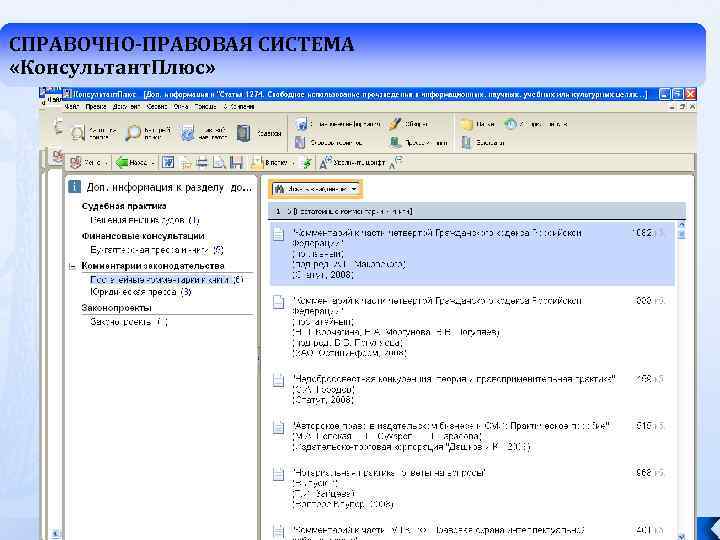Viewport: 720px width, 540px height.
Task: Open first Комментарий к части четвертой (Статут, 2008)
Action: coord(472,253)
